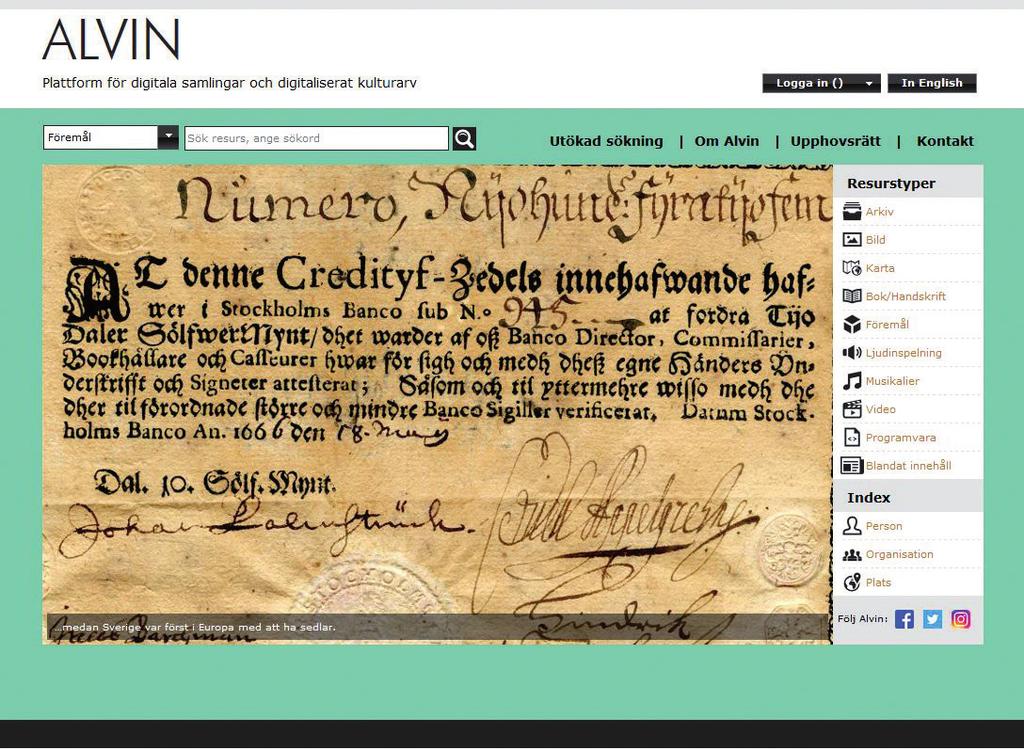Follow the Musikalier link
The height and width of the screenshot is (750, 1024).
point(893,381)
